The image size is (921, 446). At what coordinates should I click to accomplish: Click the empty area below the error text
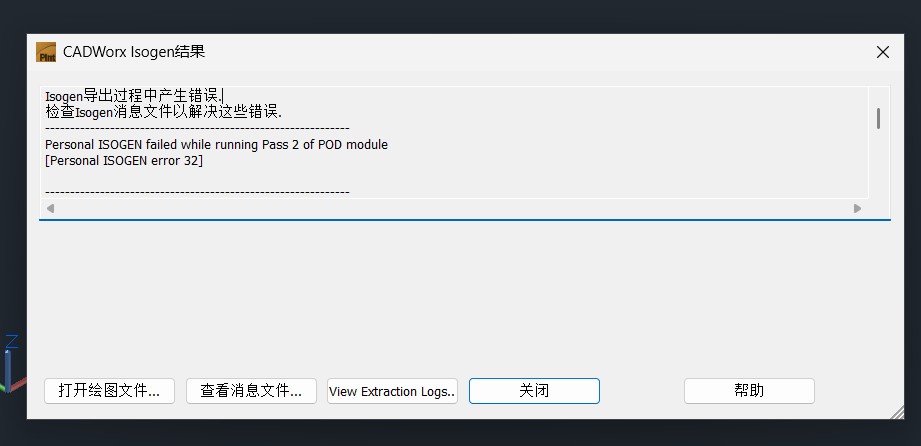coord(450,300)
